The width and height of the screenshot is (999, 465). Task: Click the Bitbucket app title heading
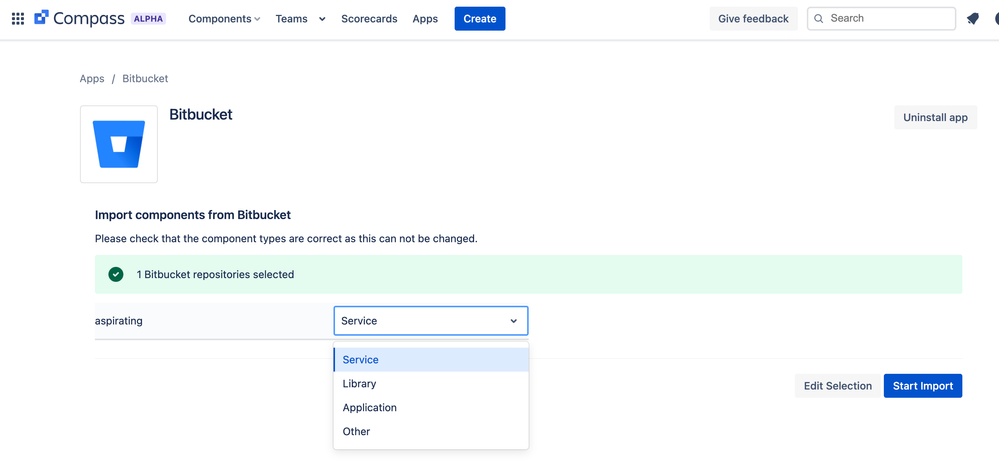(201, 115)
